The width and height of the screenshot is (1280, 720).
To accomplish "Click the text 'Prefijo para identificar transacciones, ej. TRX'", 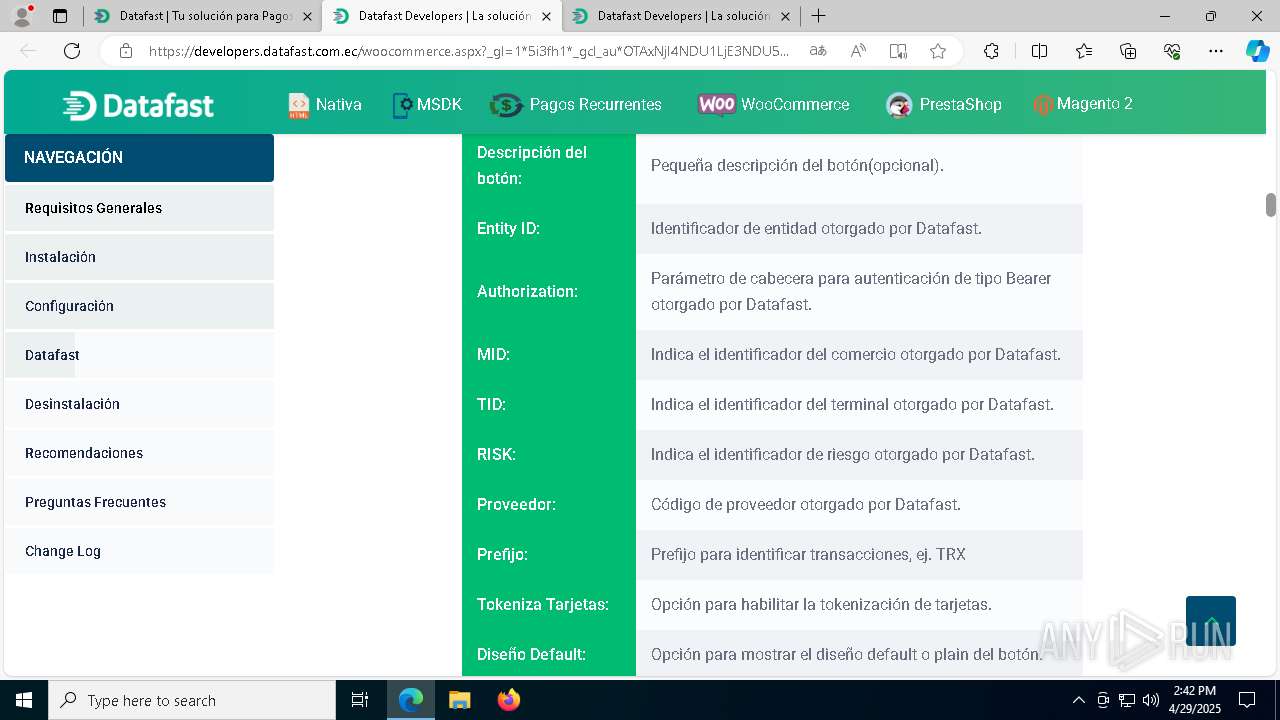I will click(x=808, y=554).
